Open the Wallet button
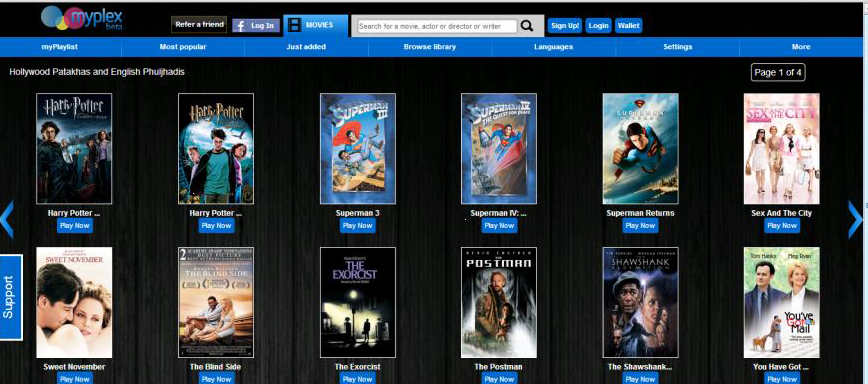 pos(628,25)
